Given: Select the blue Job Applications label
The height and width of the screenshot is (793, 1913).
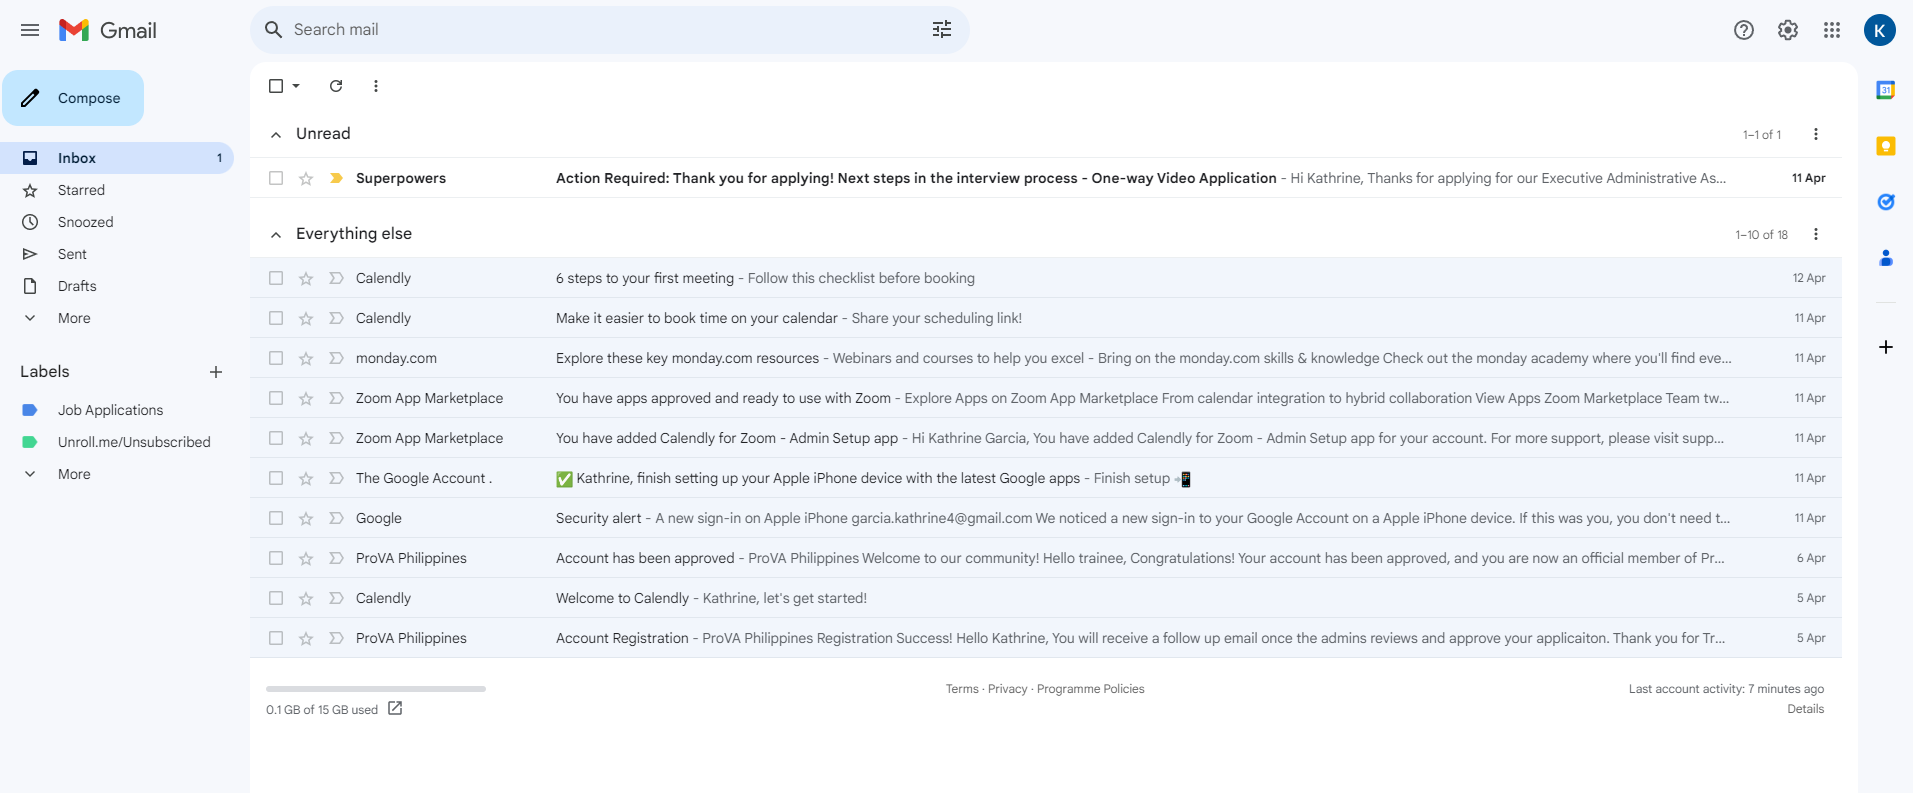Looking at the screenshot, I should pyautogui.click(x=110, y=410).
